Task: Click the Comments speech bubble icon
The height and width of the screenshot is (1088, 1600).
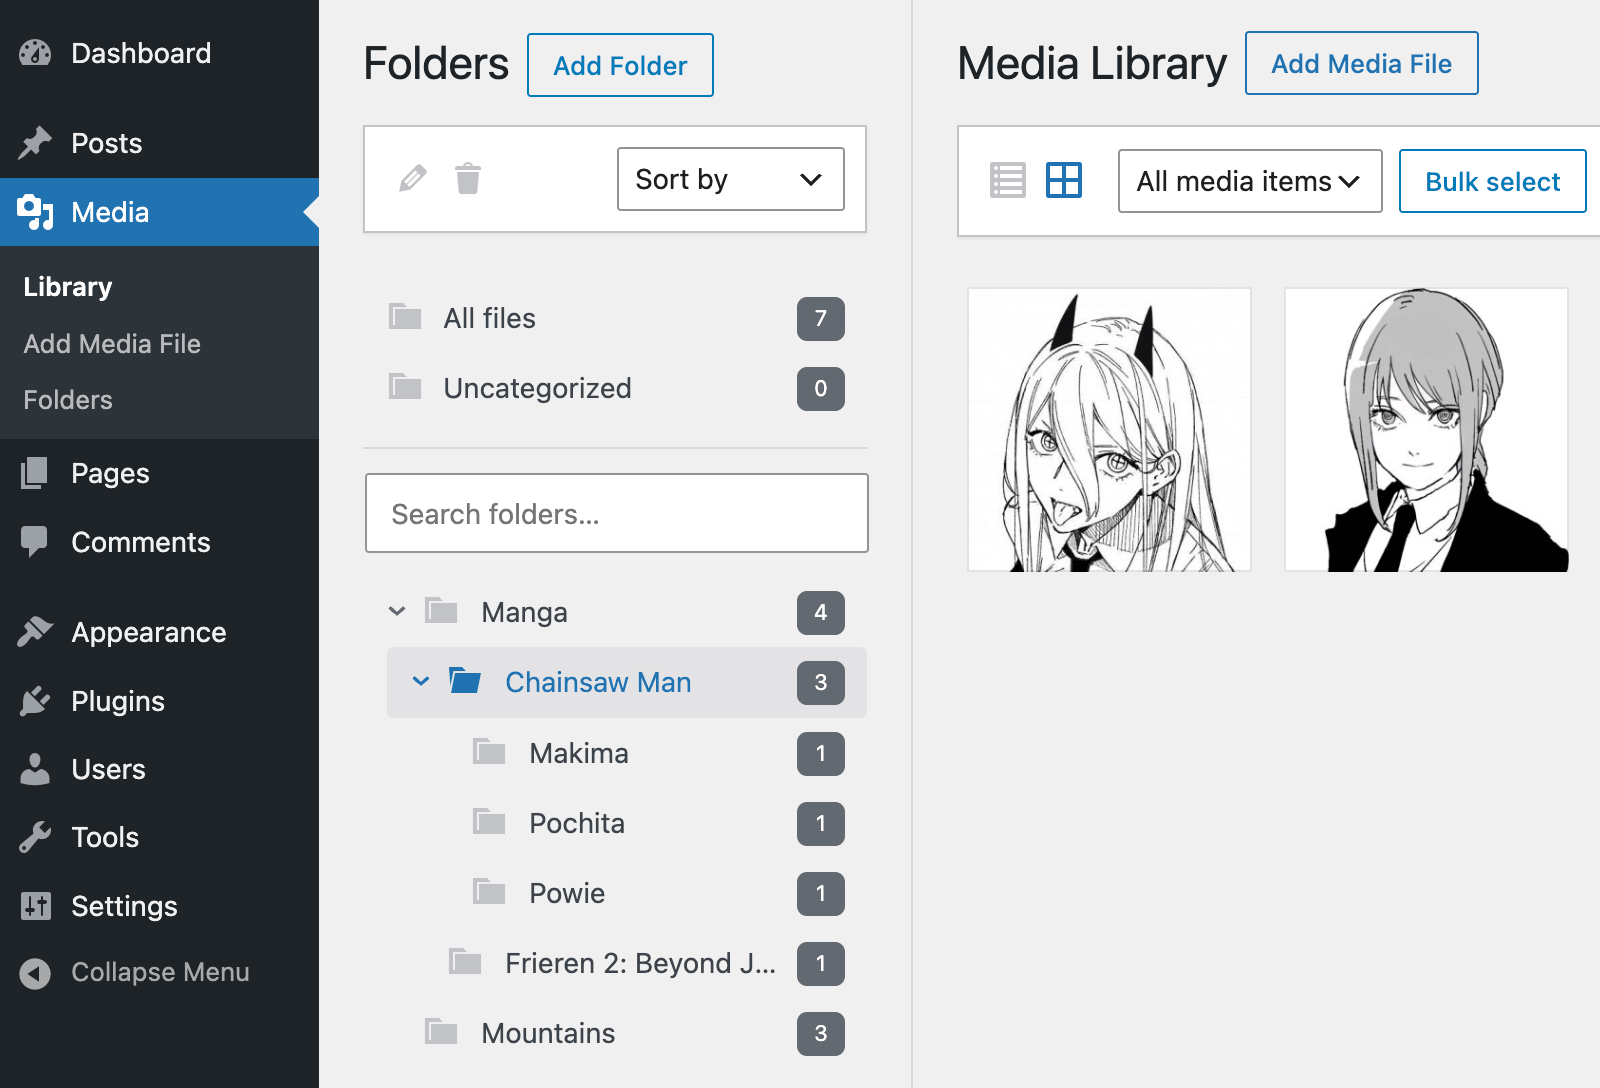Action: [x=35, y=542]
